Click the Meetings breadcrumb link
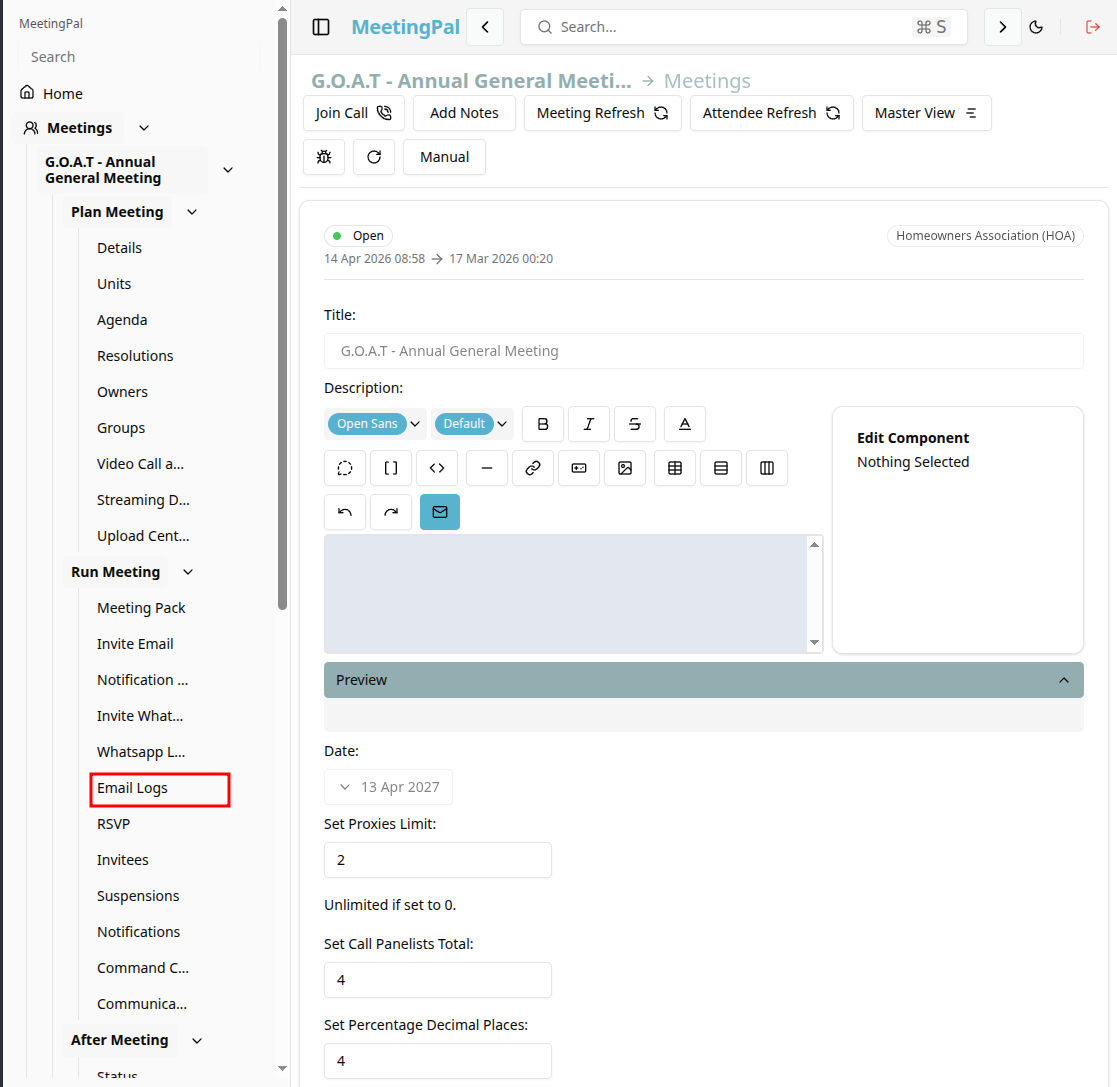This screenshot has width=1117, height=1087. pos(707,81)
